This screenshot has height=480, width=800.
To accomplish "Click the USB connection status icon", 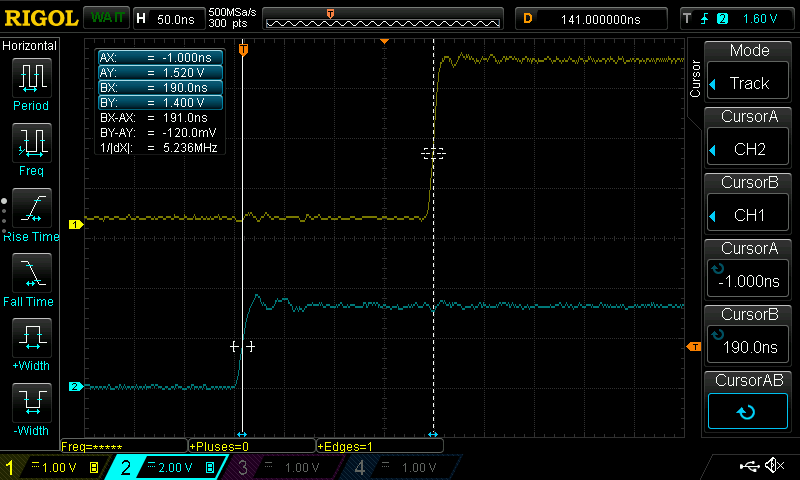I will pos(749,466).
